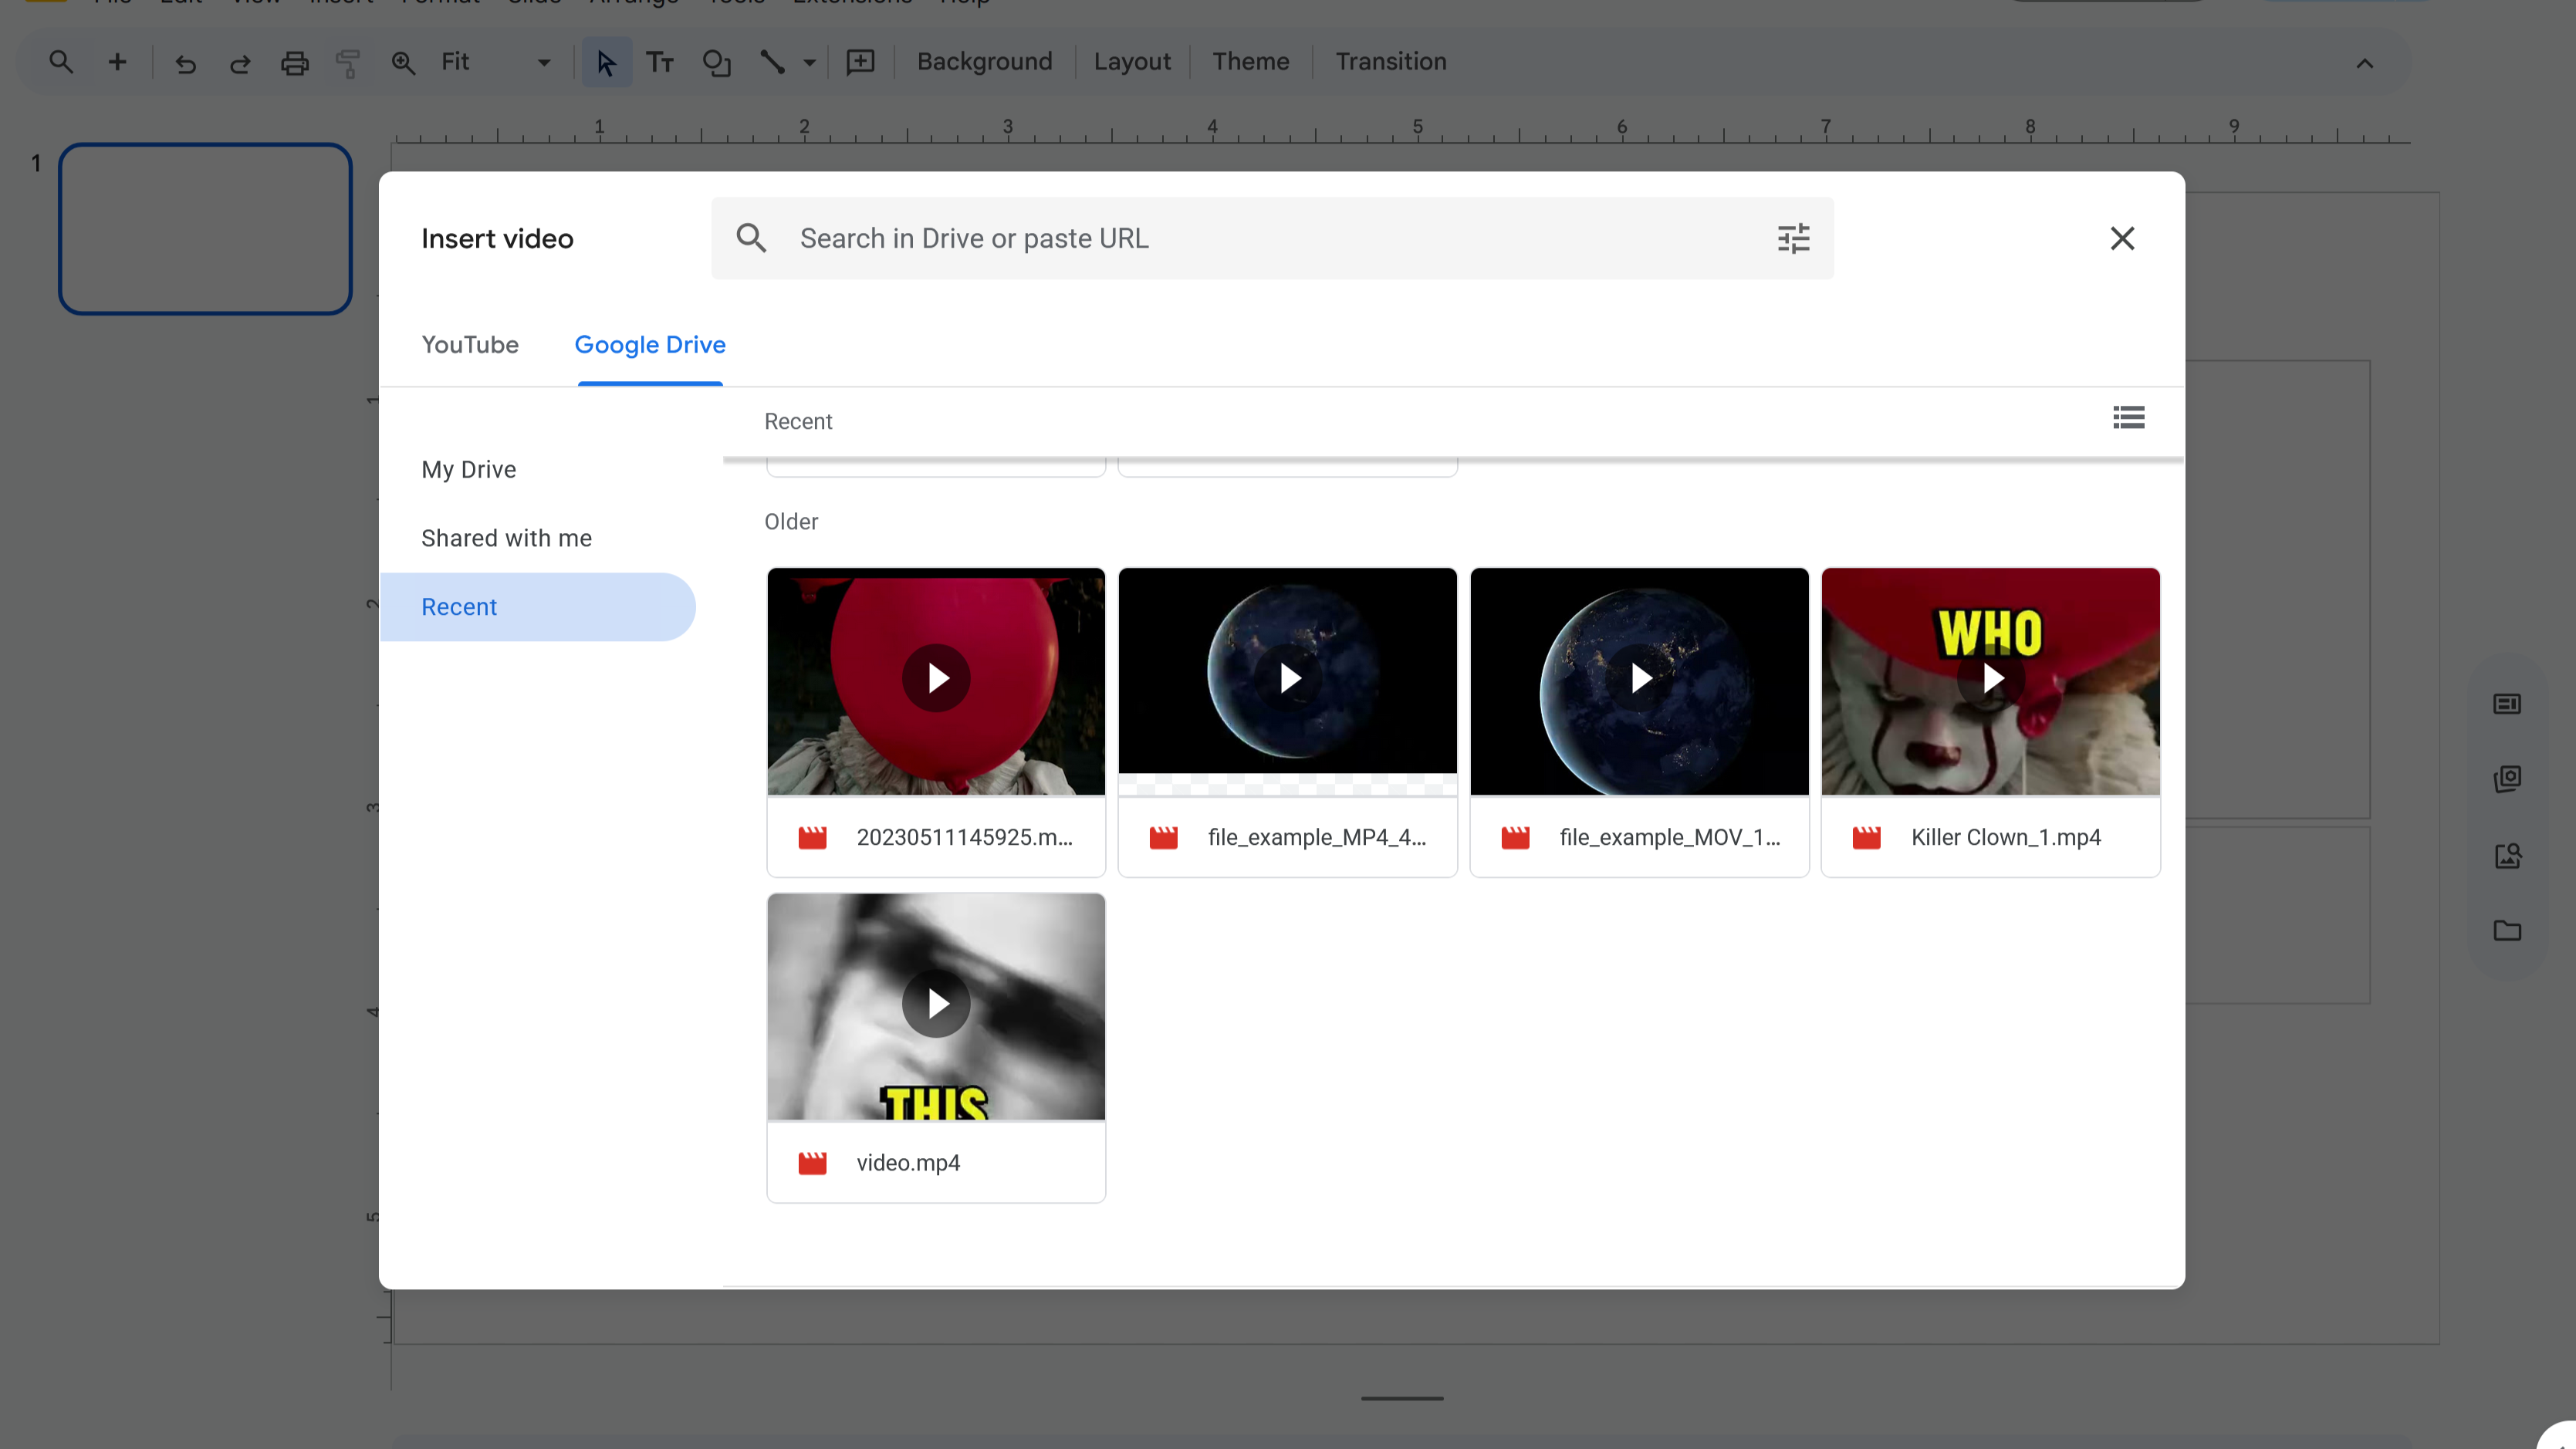This screenshot has height=1449, width=2576.
Task: Open the Layout menu
Action: pyautogui.click(x=1132, y=62)
